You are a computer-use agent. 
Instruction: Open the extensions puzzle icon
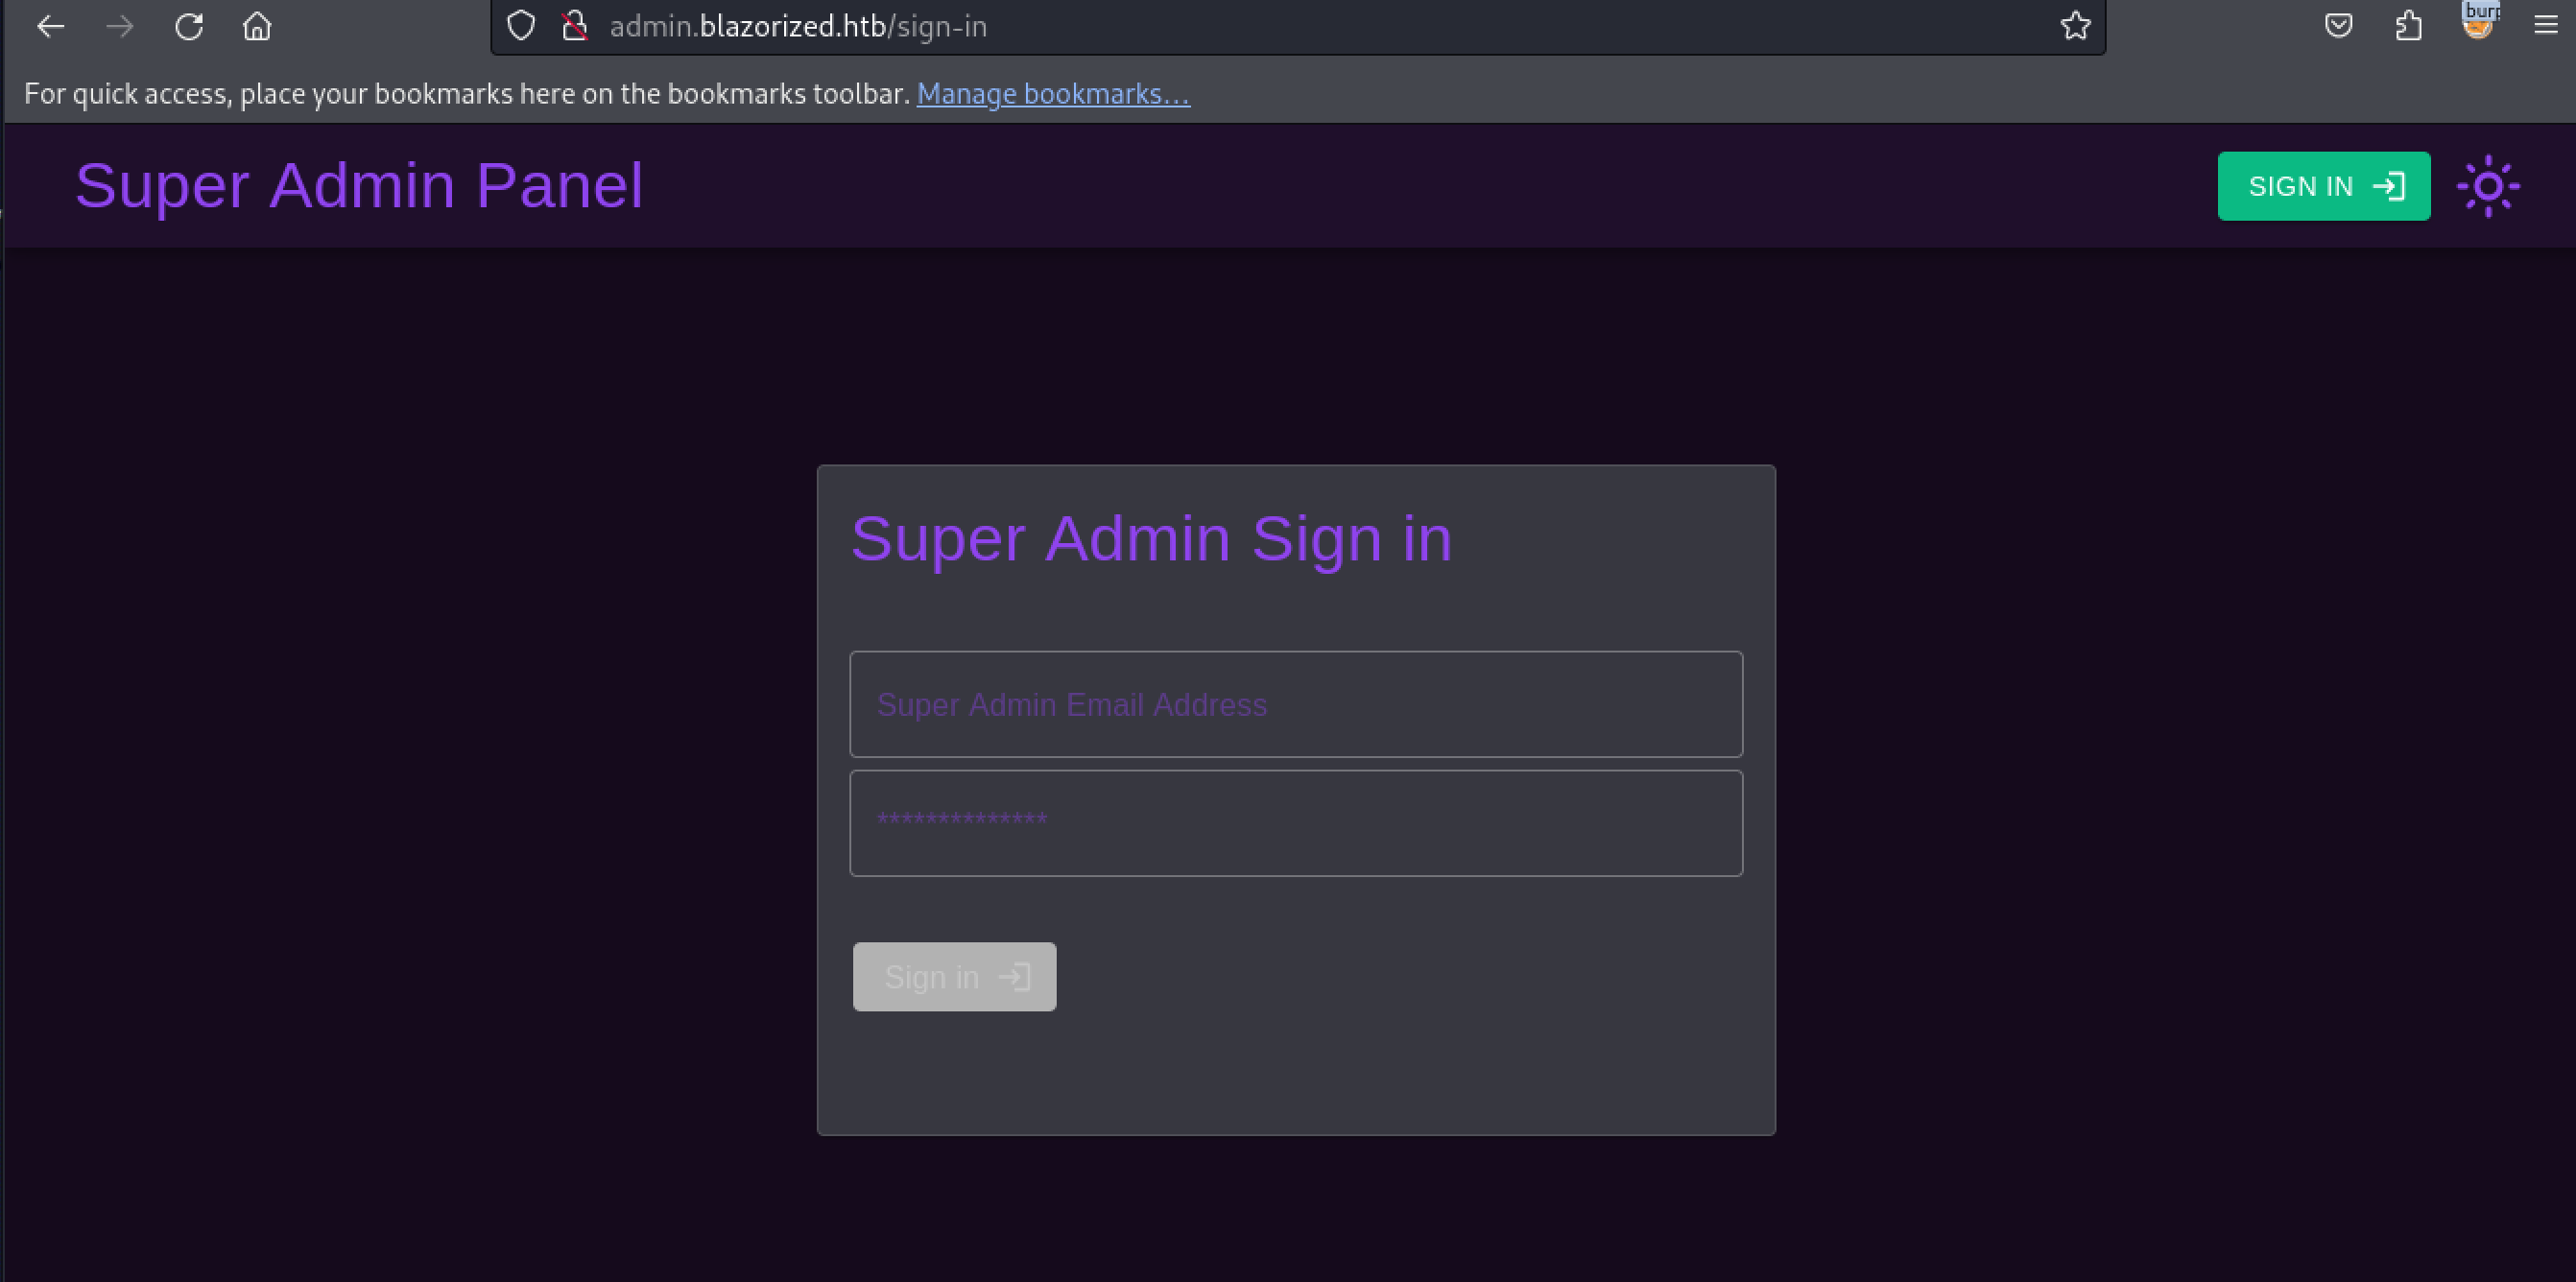(2408, 26)
